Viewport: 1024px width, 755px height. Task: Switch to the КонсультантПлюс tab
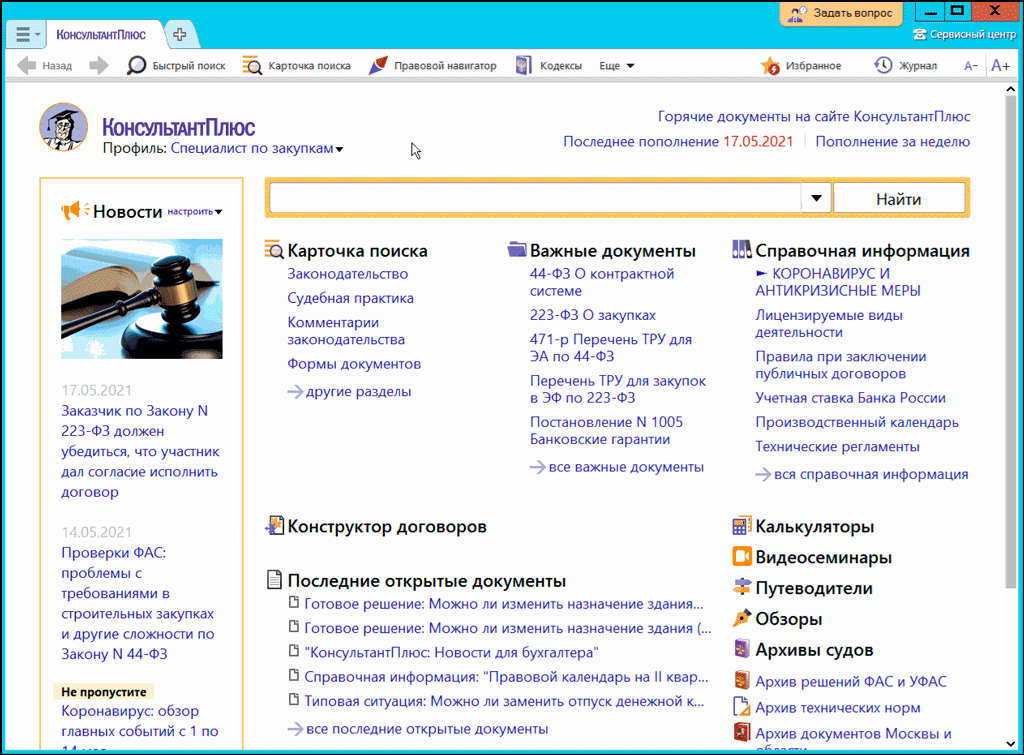click(x=101, y=35)
